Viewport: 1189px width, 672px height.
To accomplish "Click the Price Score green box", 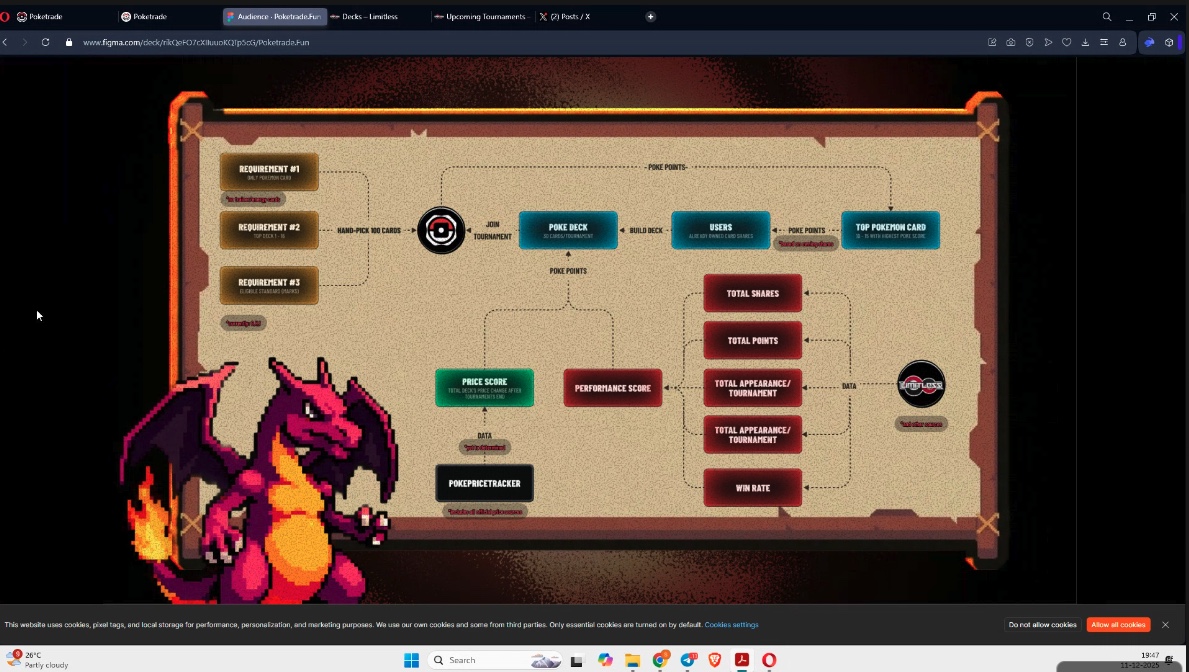I will 485,388.
